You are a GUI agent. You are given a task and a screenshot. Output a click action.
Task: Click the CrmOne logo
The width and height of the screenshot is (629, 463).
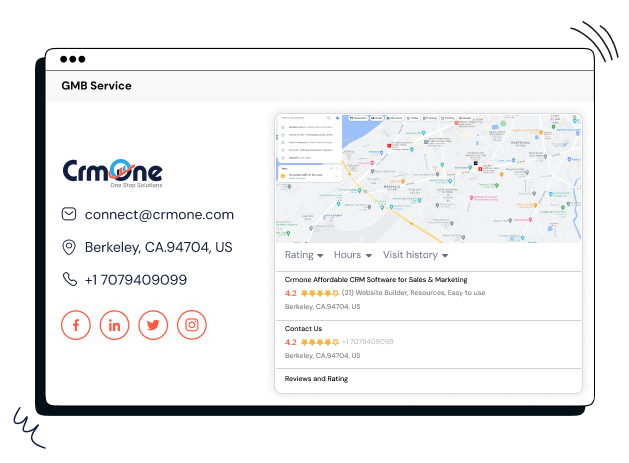pyautogui.click(x=113, y=174)
